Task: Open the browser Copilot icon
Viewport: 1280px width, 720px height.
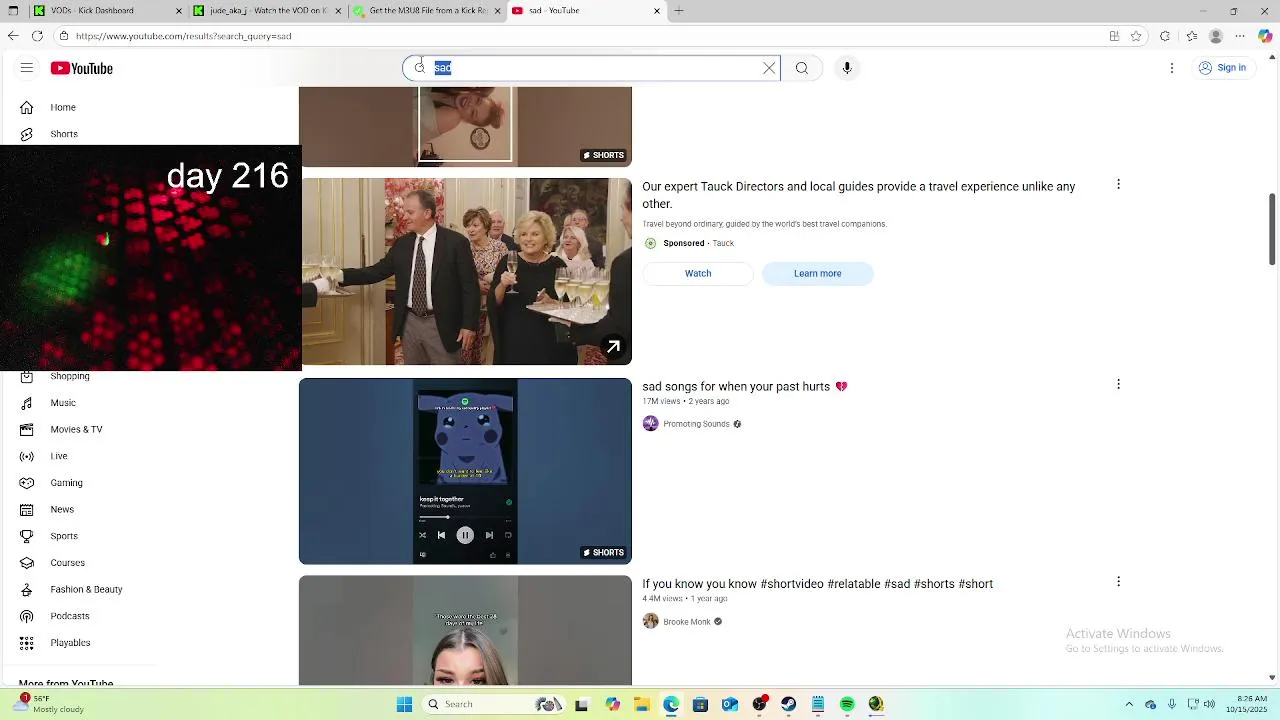Action: [1265, 36]
